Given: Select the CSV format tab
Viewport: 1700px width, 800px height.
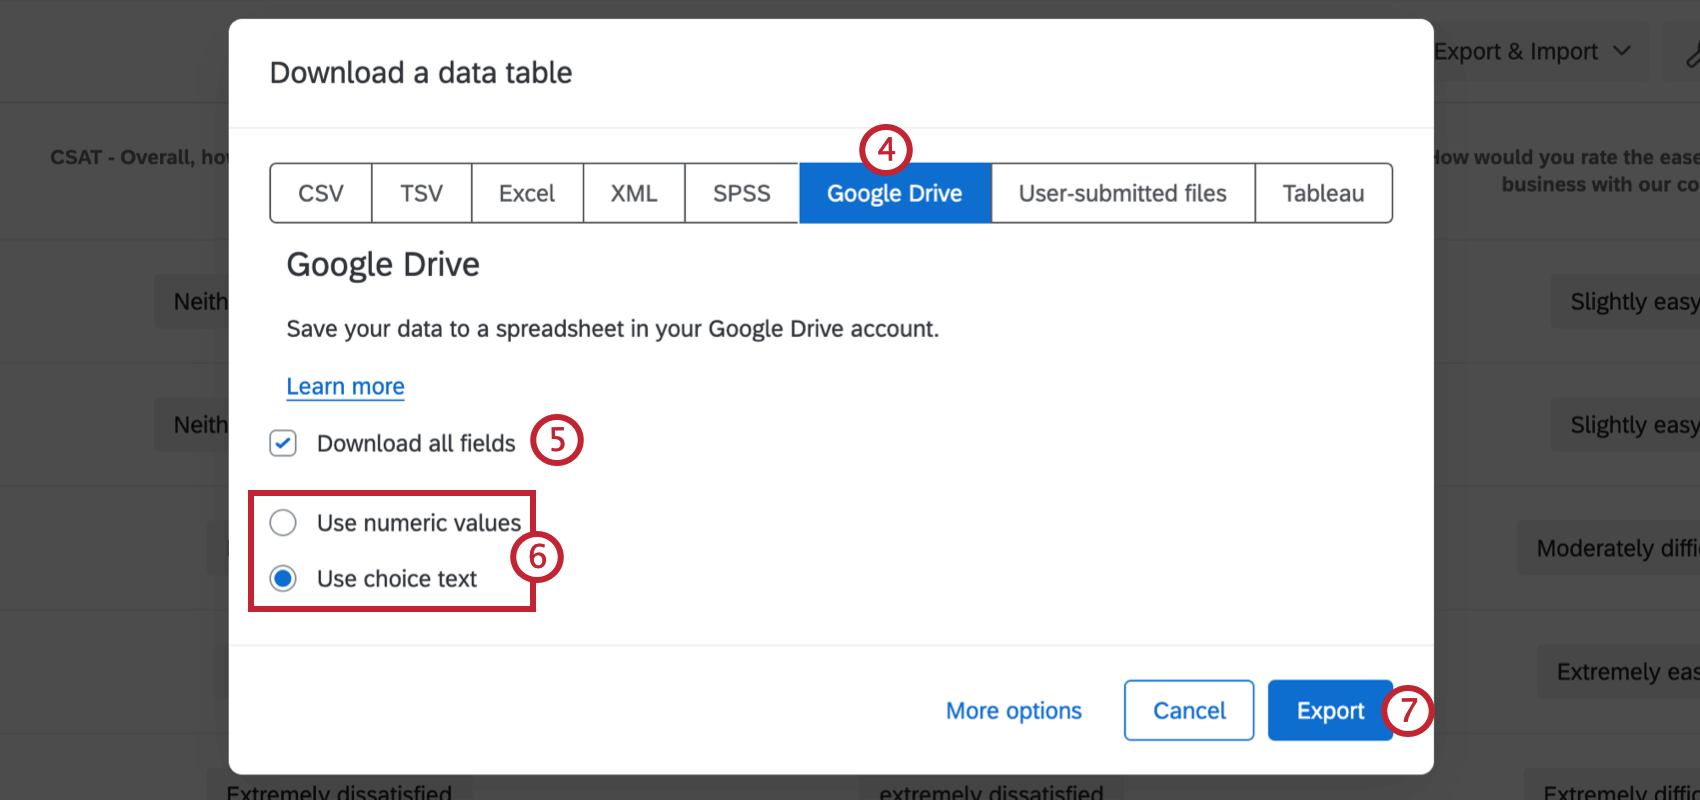Looking at the screenshot, I should tap(320, 193).
